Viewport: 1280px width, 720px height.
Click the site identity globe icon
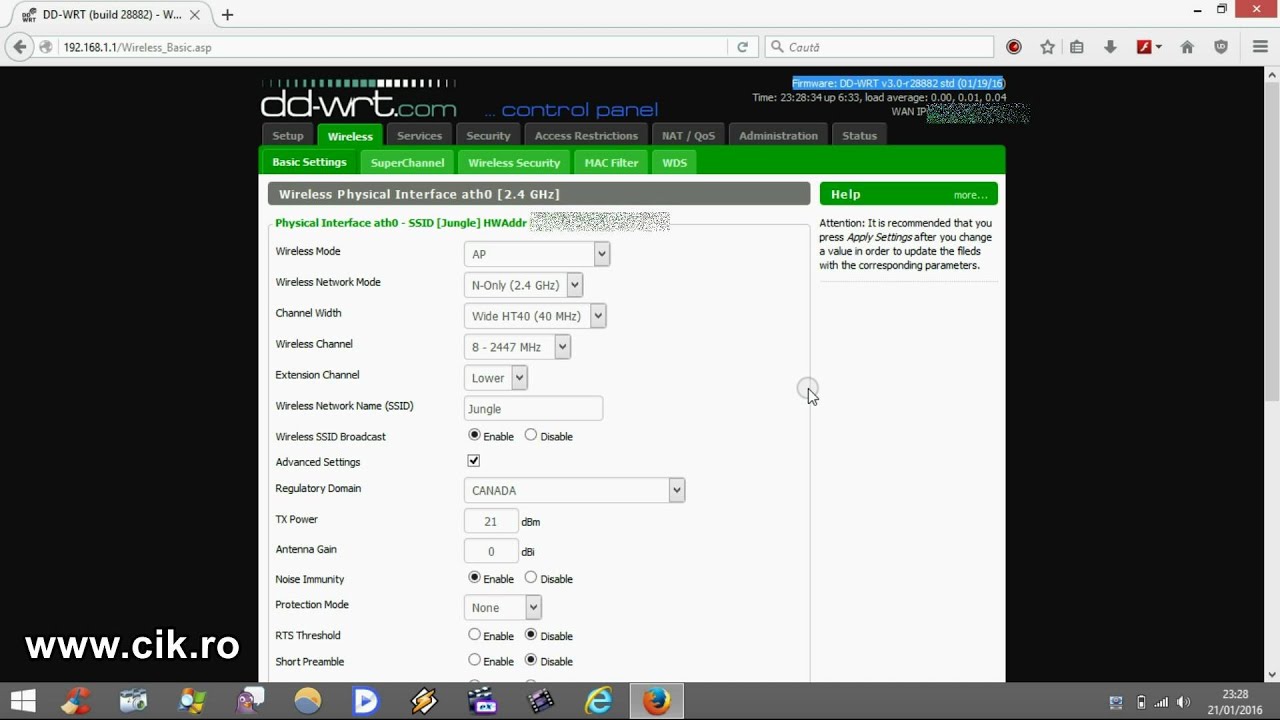point(46,47)
